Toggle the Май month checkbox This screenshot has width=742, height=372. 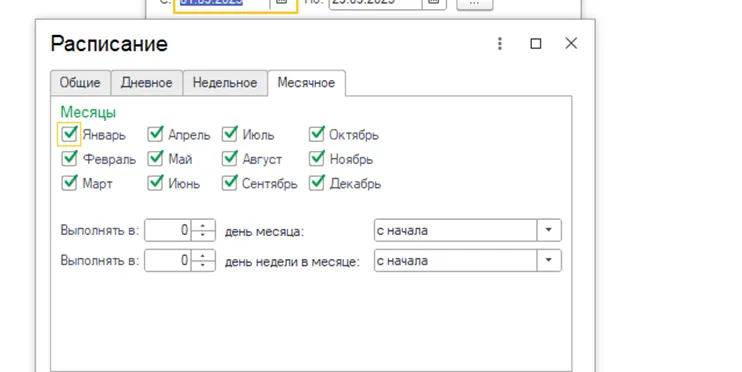(155, 159)
